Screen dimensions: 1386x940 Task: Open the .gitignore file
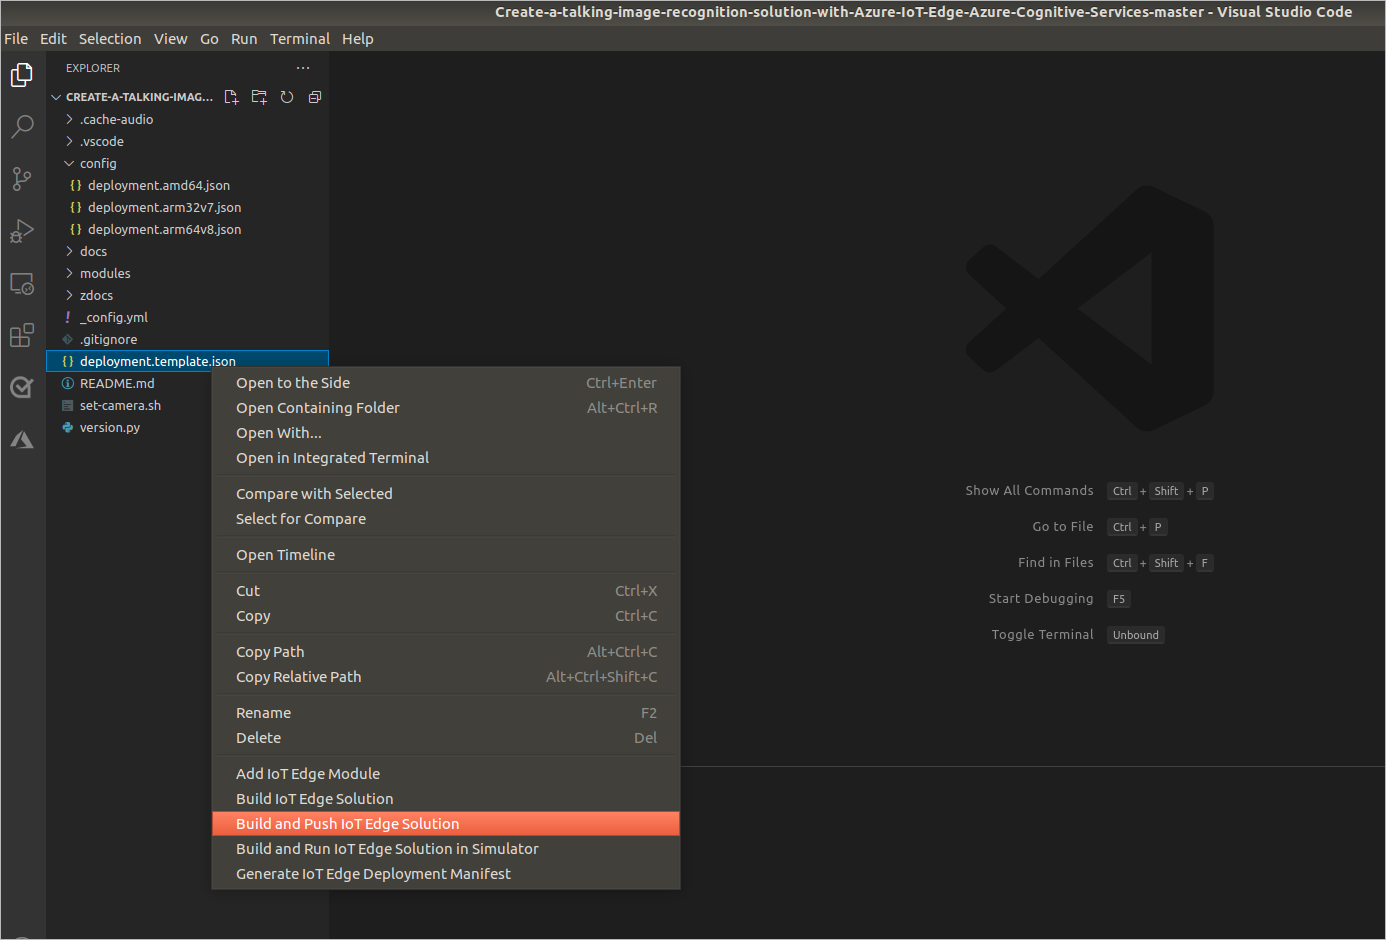coord(188,339)
